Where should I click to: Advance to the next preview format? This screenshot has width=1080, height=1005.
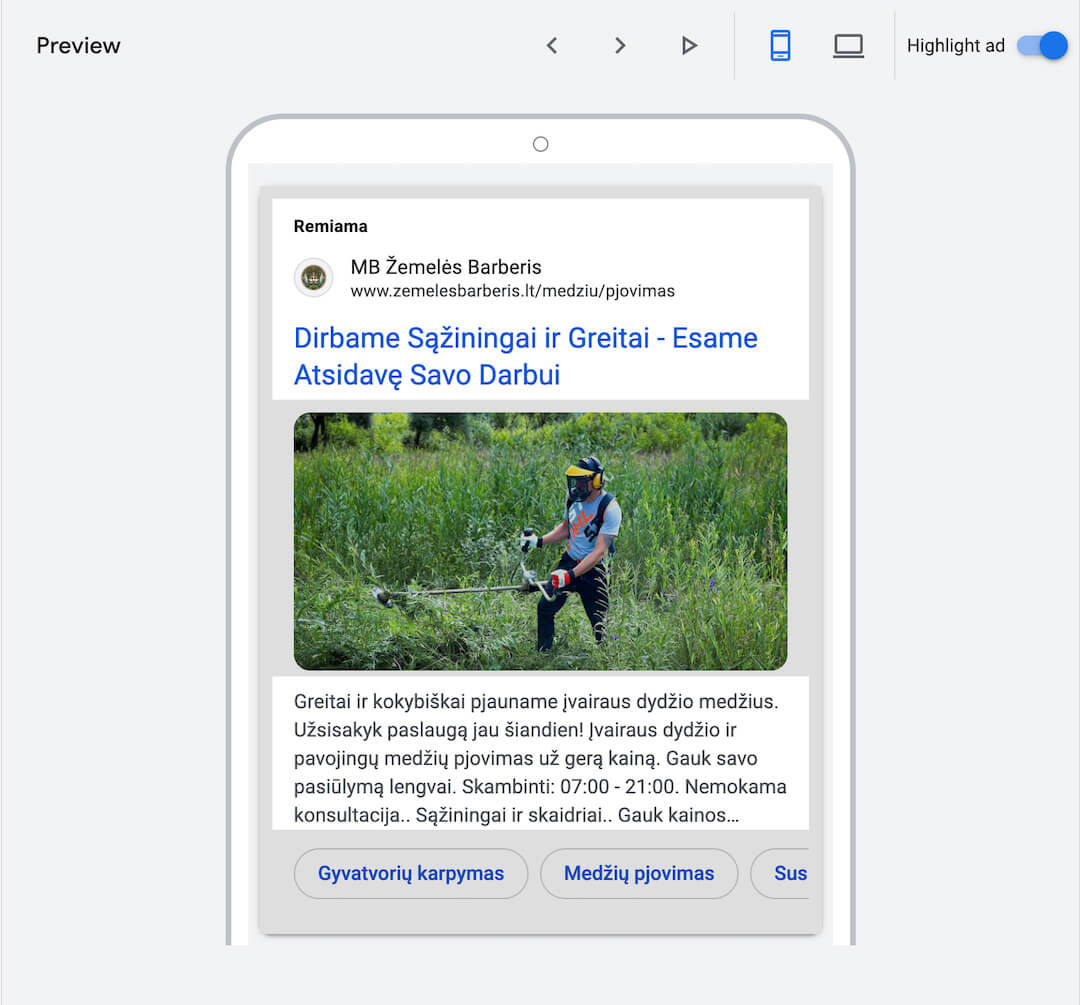620,45
